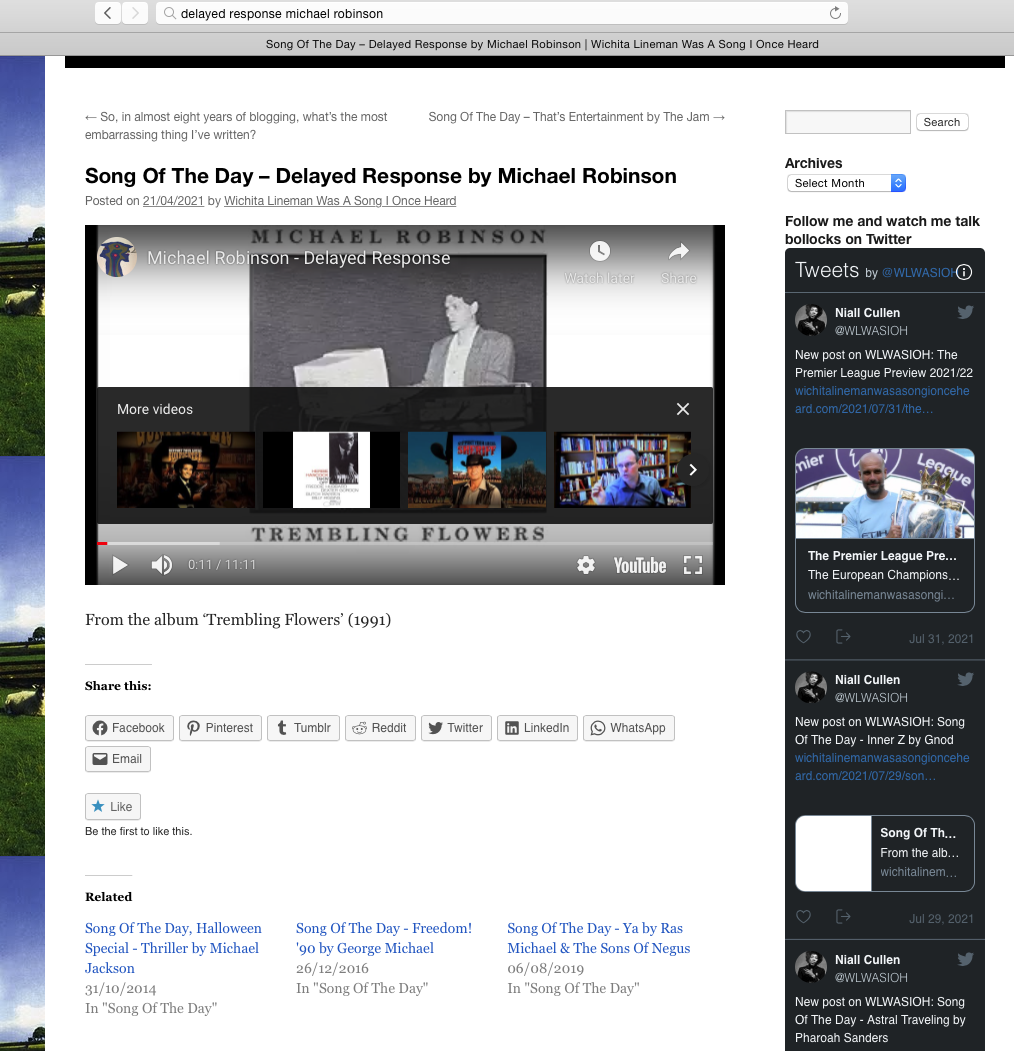Share the post on Pinterest
The width and height of the screenshot is (1014, 1051).
[x=220, y=728]
